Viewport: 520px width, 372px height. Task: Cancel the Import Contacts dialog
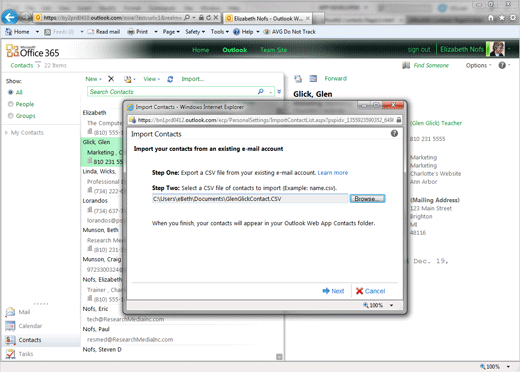[370, 291]
